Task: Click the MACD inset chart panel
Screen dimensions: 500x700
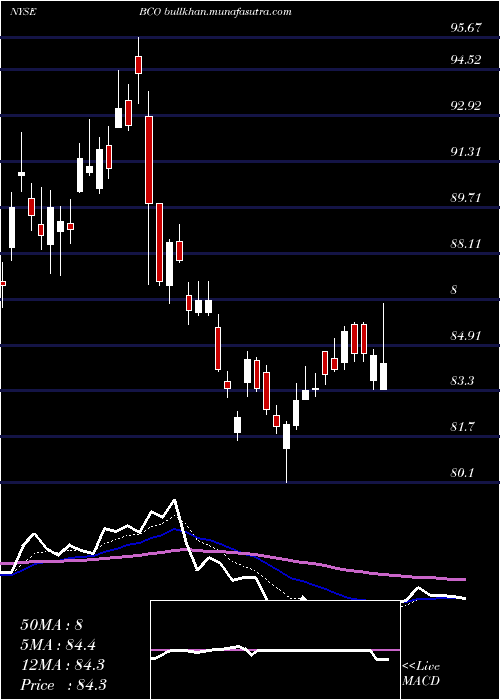Action: pos(275,650)
